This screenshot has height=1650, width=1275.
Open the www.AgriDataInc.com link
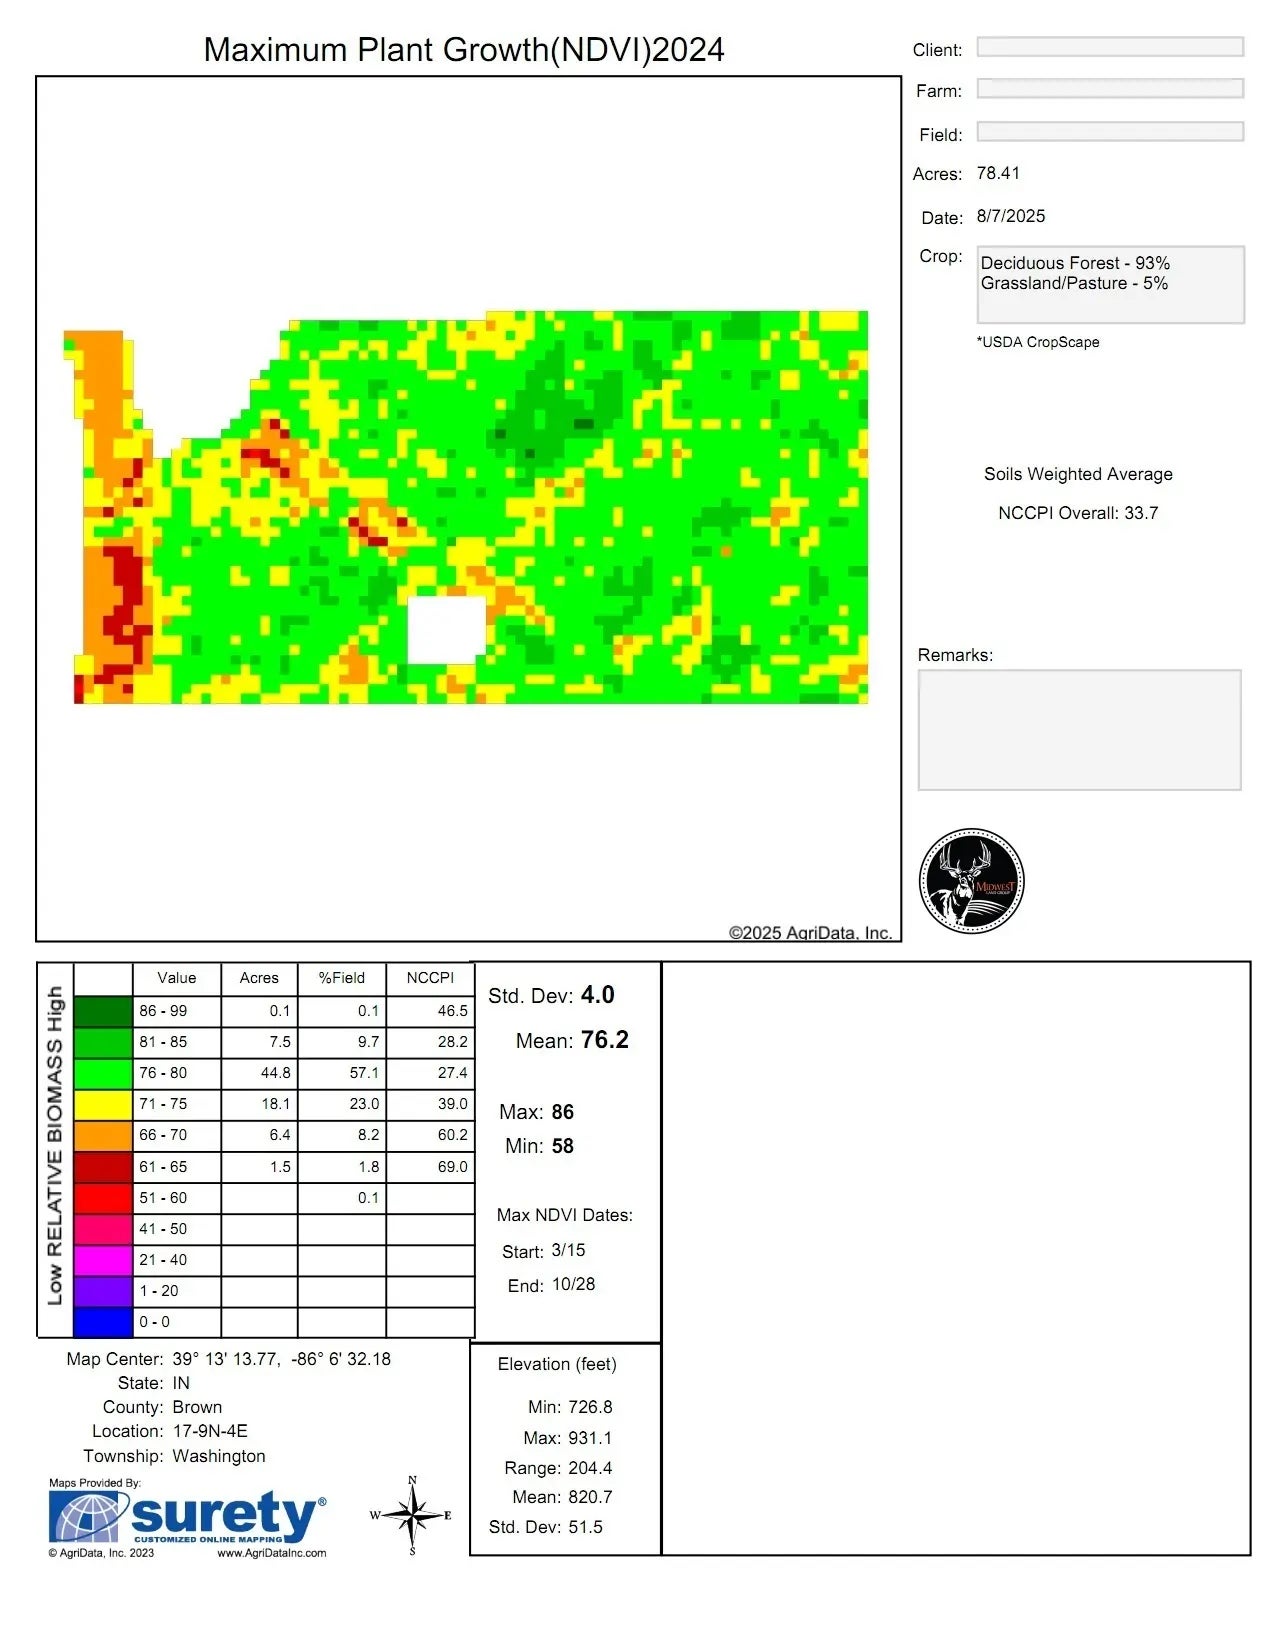271,1553
